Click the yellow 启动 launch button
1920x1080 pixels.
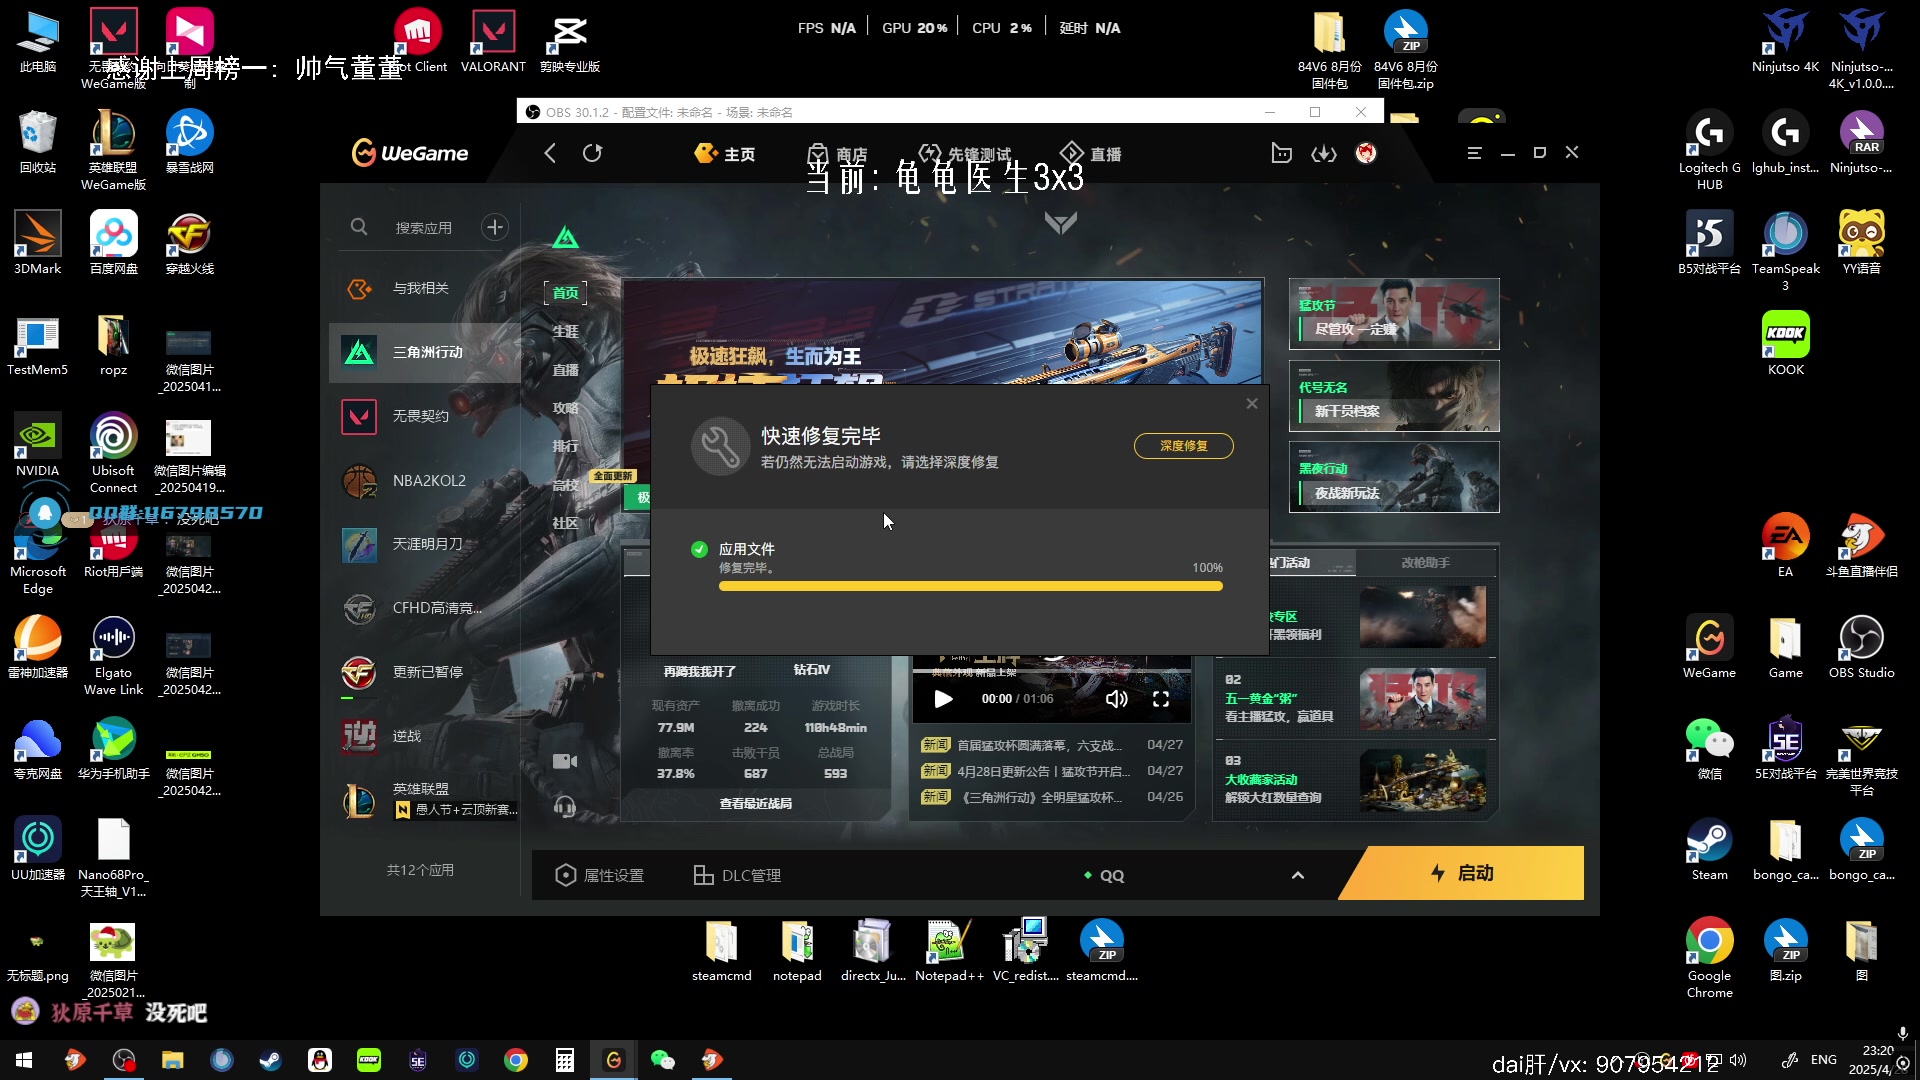(x=1462, y=873)
